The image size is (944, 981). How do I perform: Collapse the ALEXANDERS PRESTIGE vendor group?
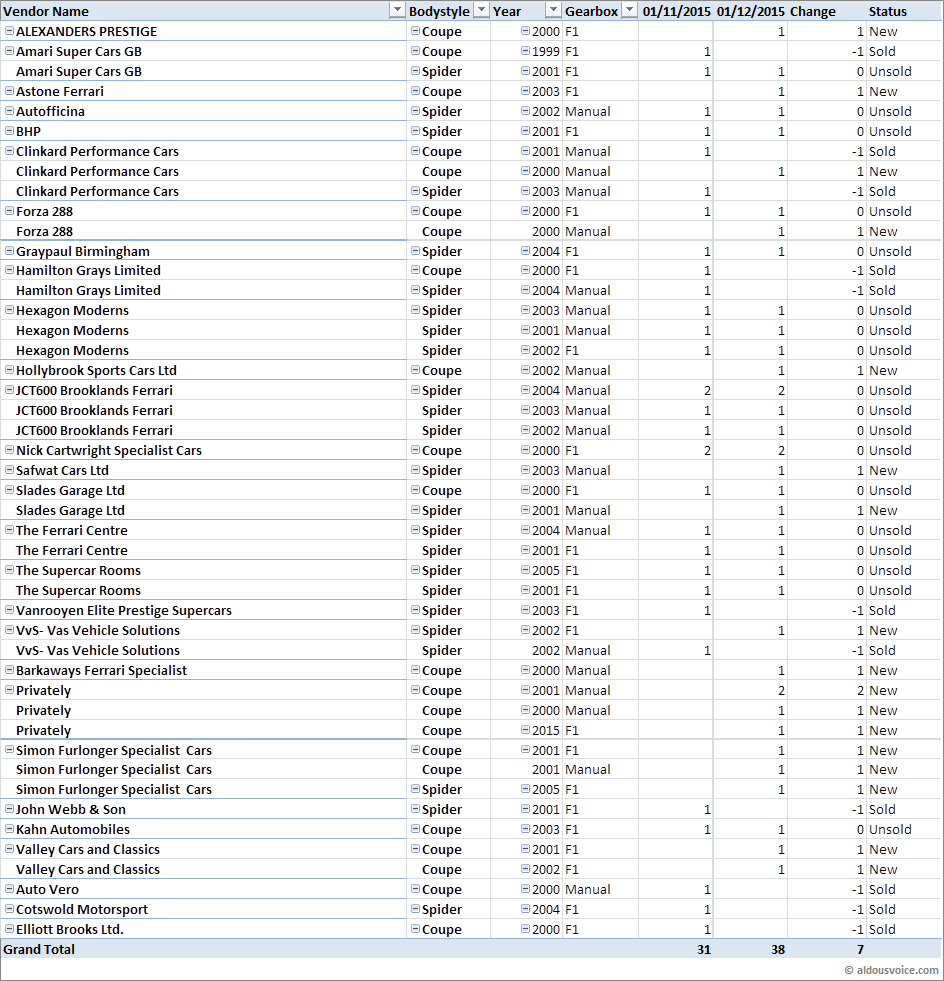pyautogui.click(x=10, y=31)
